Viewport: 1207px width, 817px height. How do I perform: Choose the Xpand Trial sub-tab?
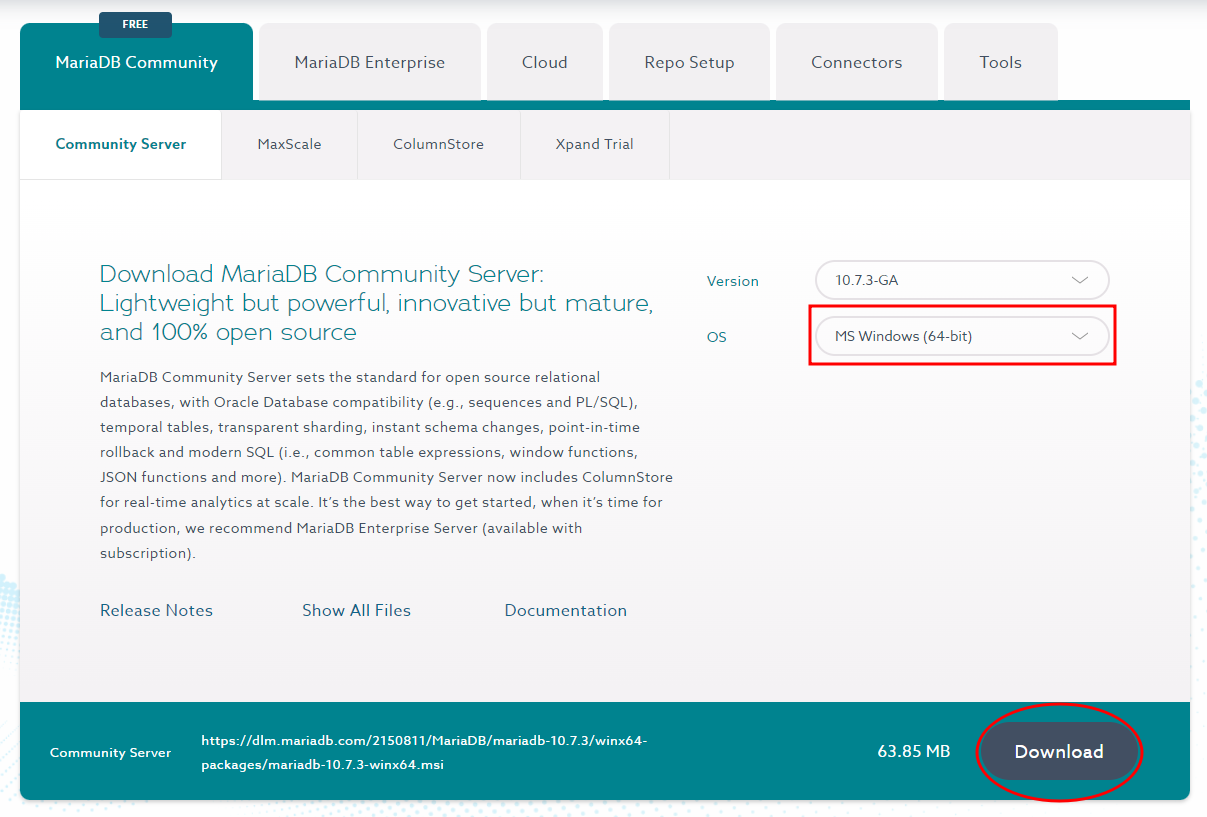coord(595,144)
